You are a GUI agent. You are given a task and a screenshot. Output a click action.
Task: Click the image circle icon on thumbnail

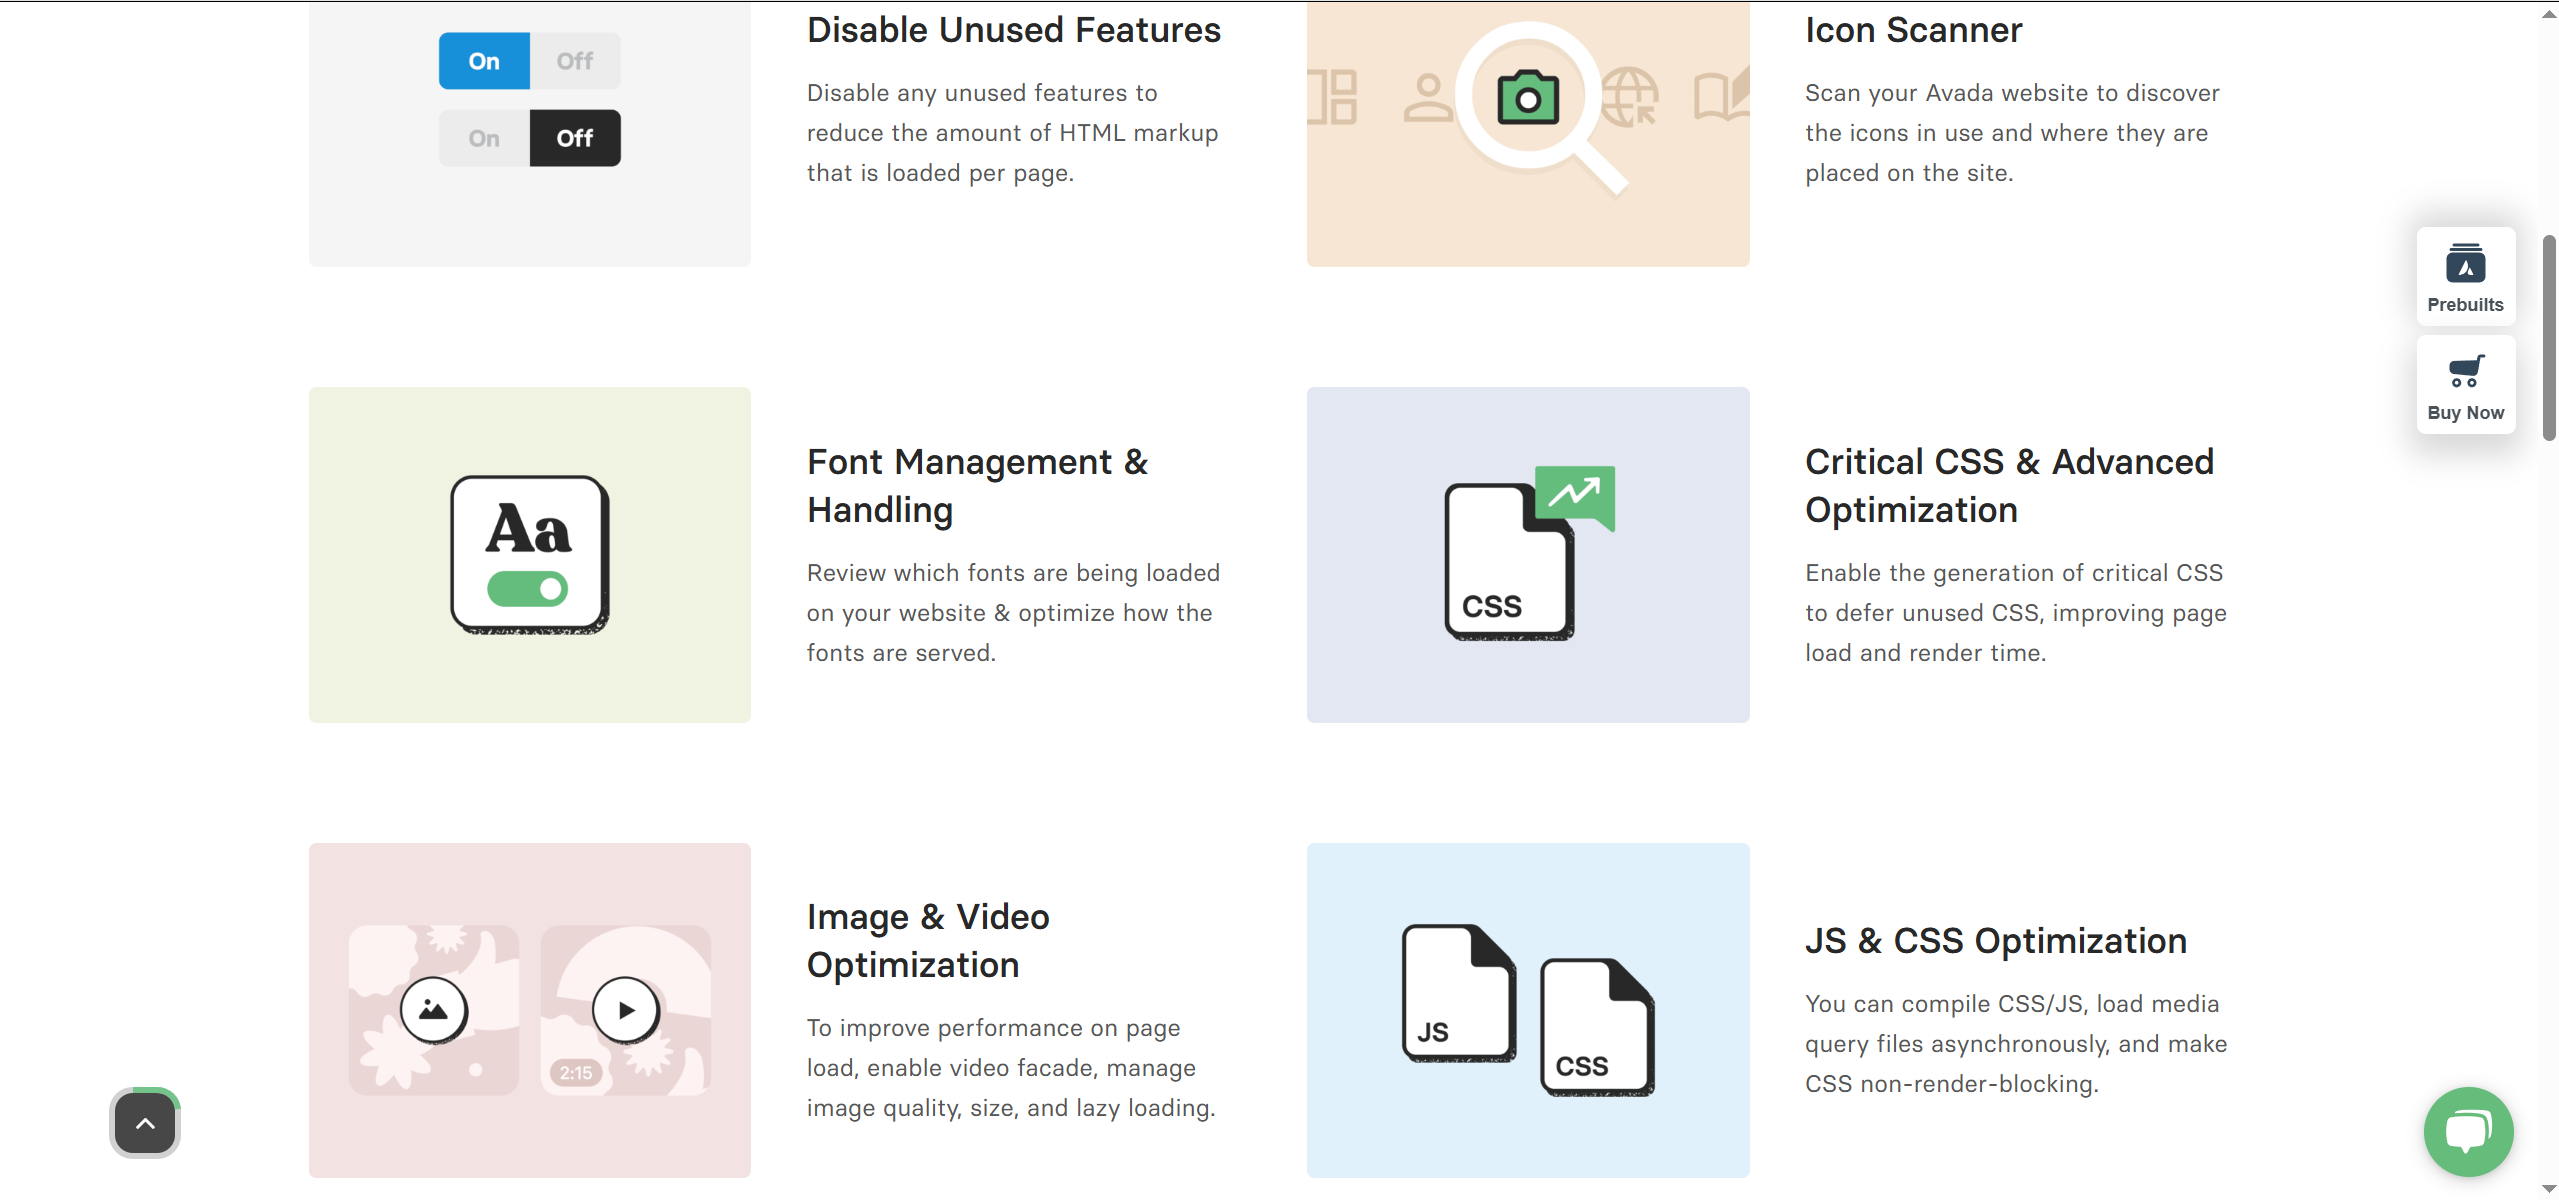433,1009
